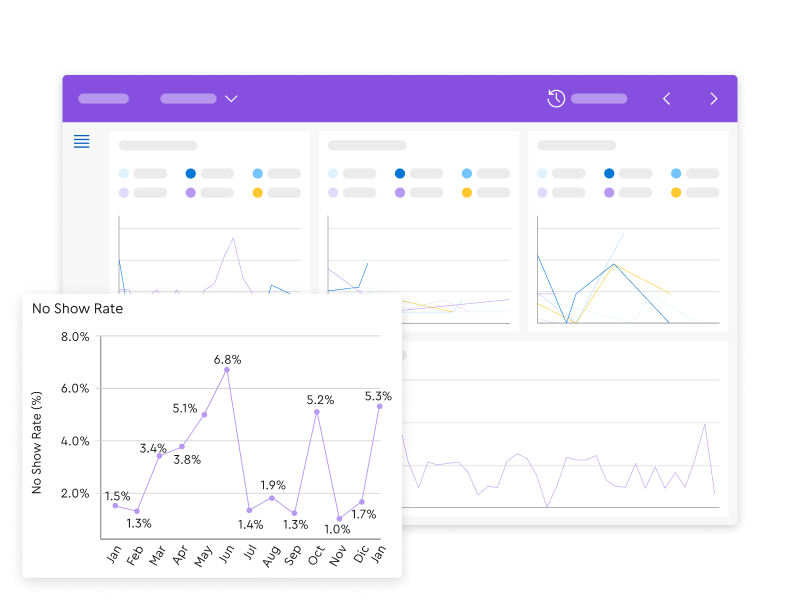Select the 5.2% data point for Oct
800x600 pixels.
(x=317, y=412)
